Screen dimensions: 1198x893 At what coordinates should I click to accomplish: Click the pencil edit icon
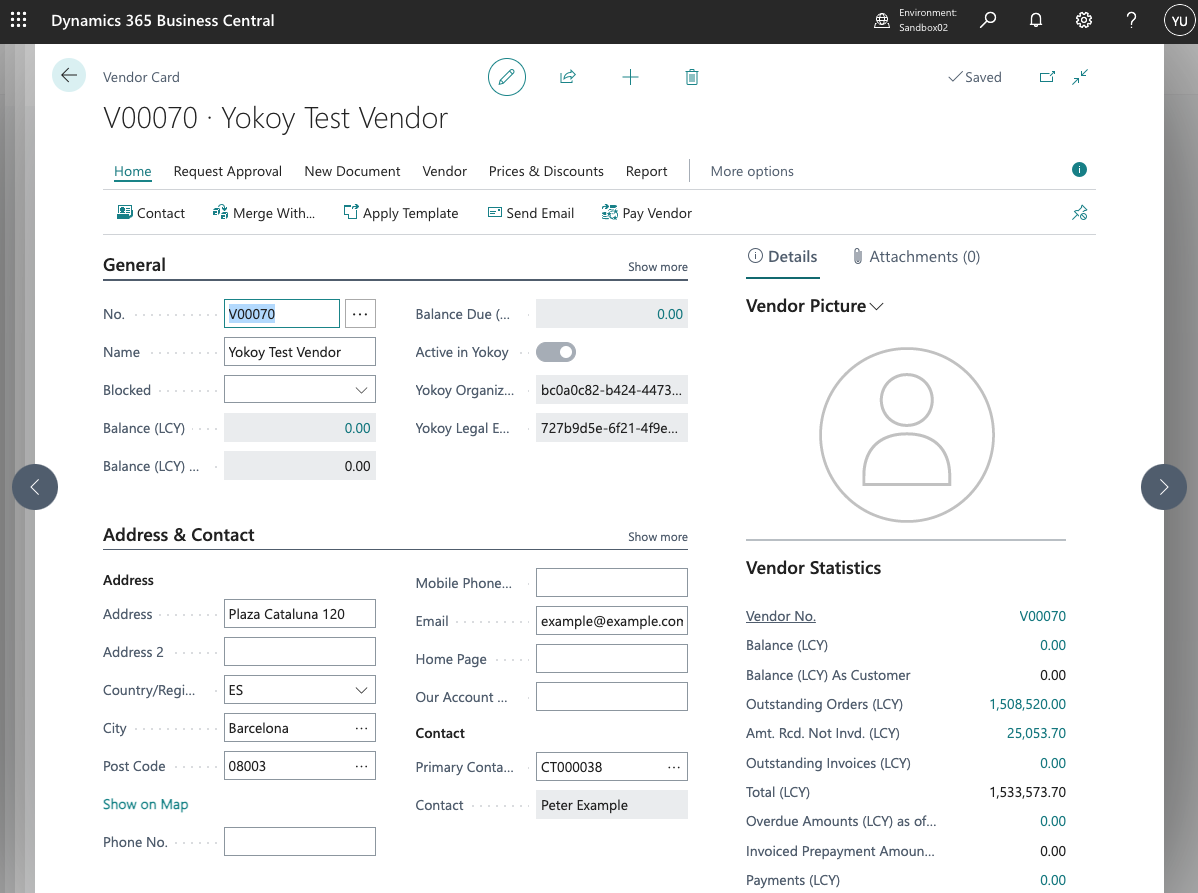pos(507,77)
